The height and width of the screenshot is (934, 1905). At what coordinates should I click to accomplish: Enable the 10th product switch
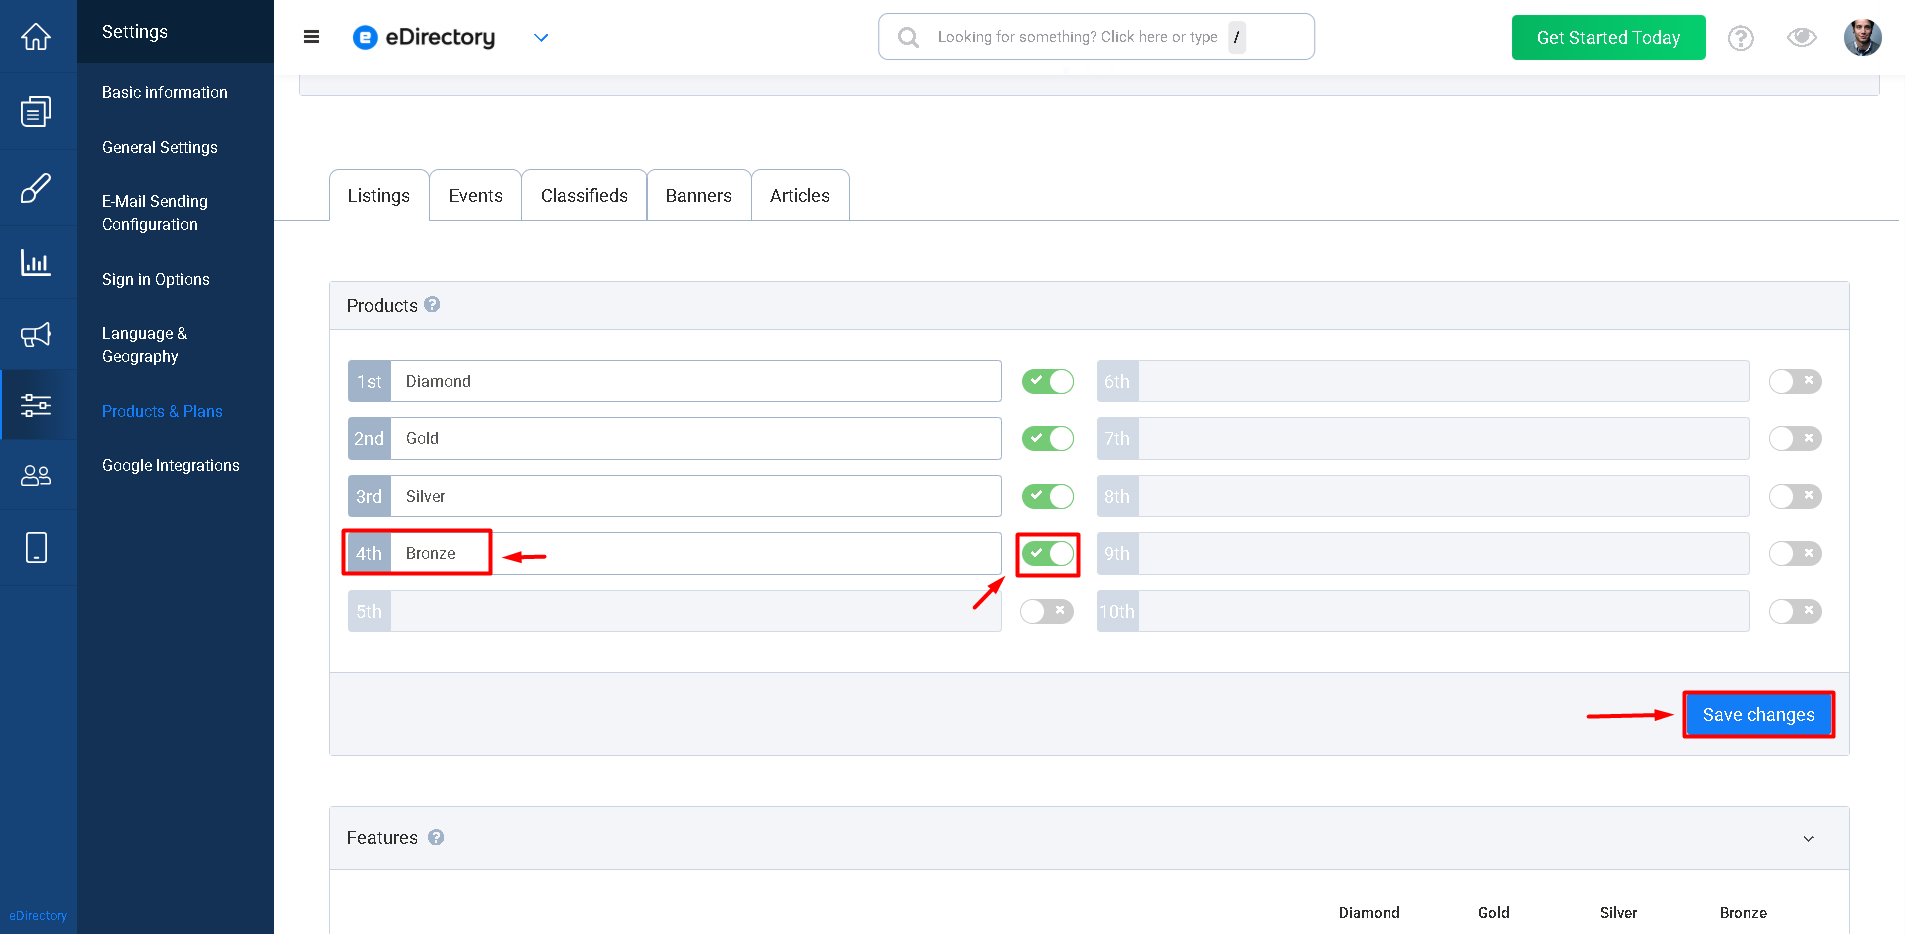[x=1795, y=611]
